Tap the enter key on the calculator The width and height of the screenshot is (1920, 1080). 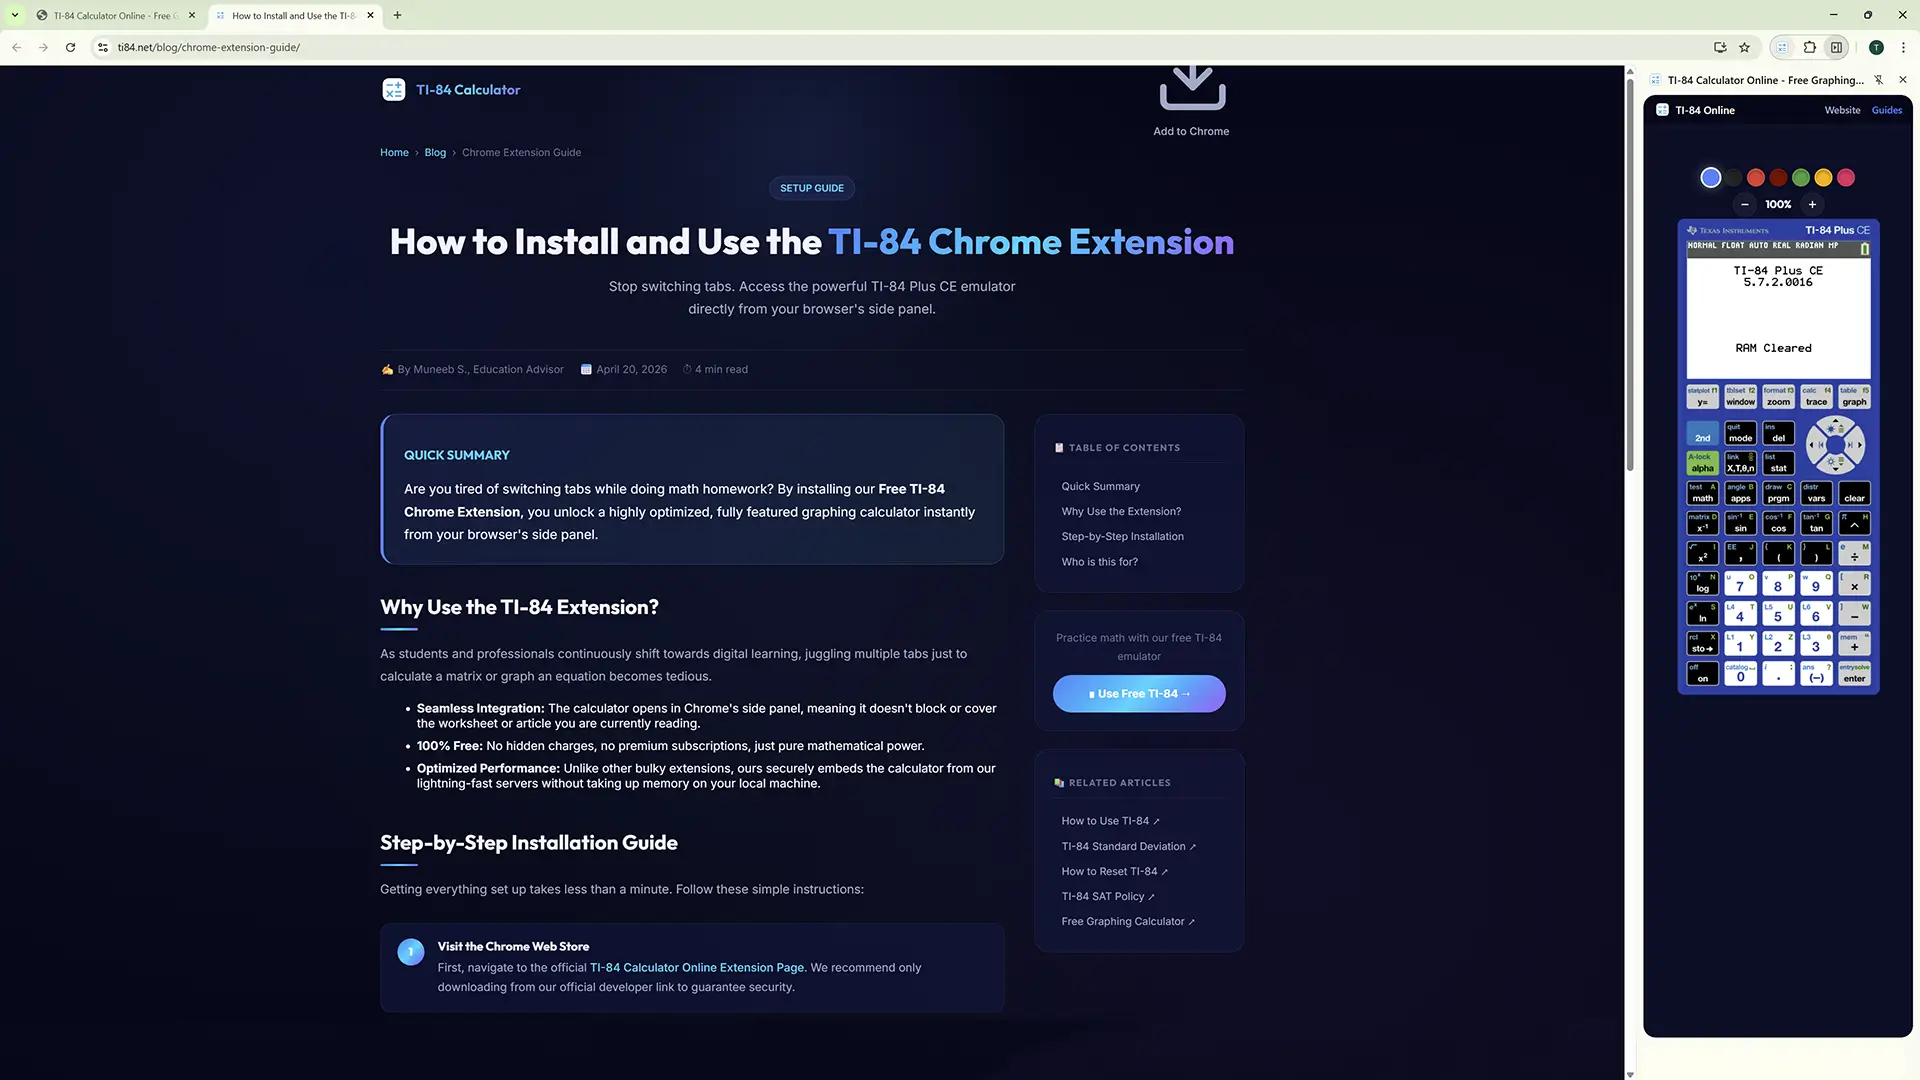(x=1854, y=674)
